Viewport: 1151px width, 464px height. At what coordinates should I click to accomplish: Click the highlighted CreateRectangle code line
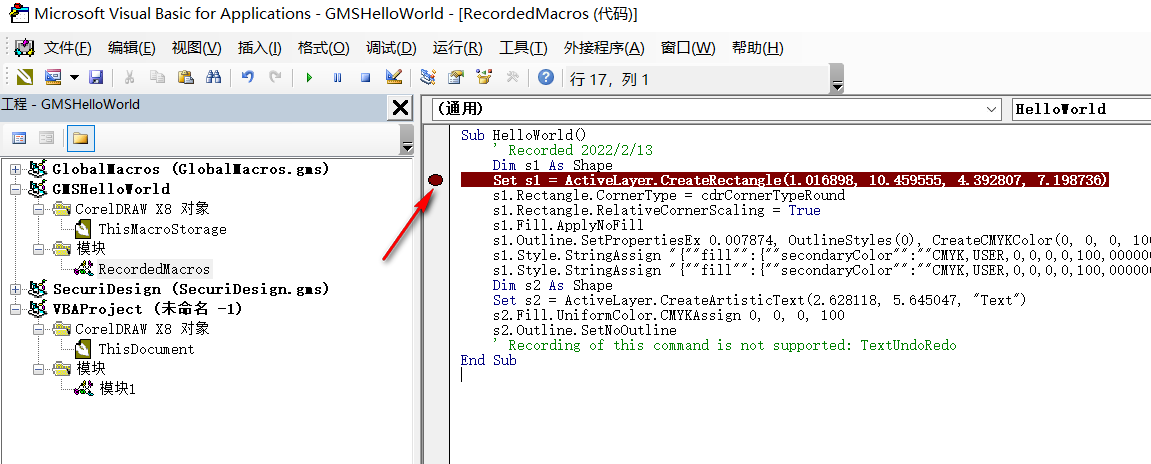[785, 180]
